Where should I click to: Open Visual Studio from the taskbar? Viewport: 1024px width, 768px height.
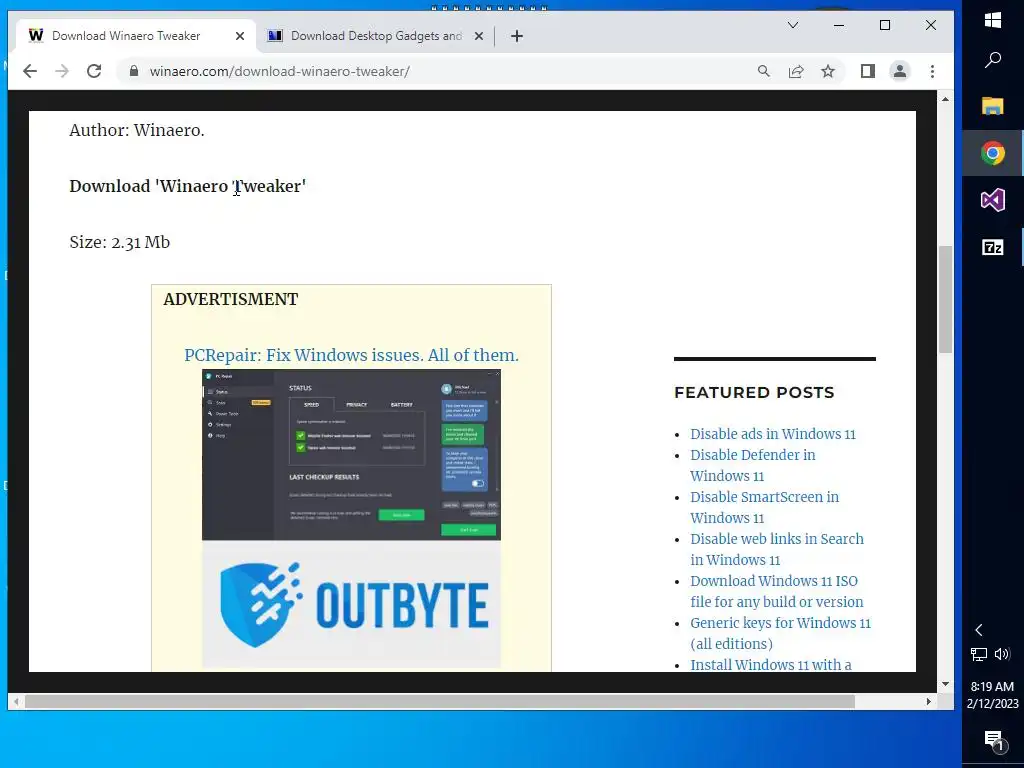[x=993, y=200]
